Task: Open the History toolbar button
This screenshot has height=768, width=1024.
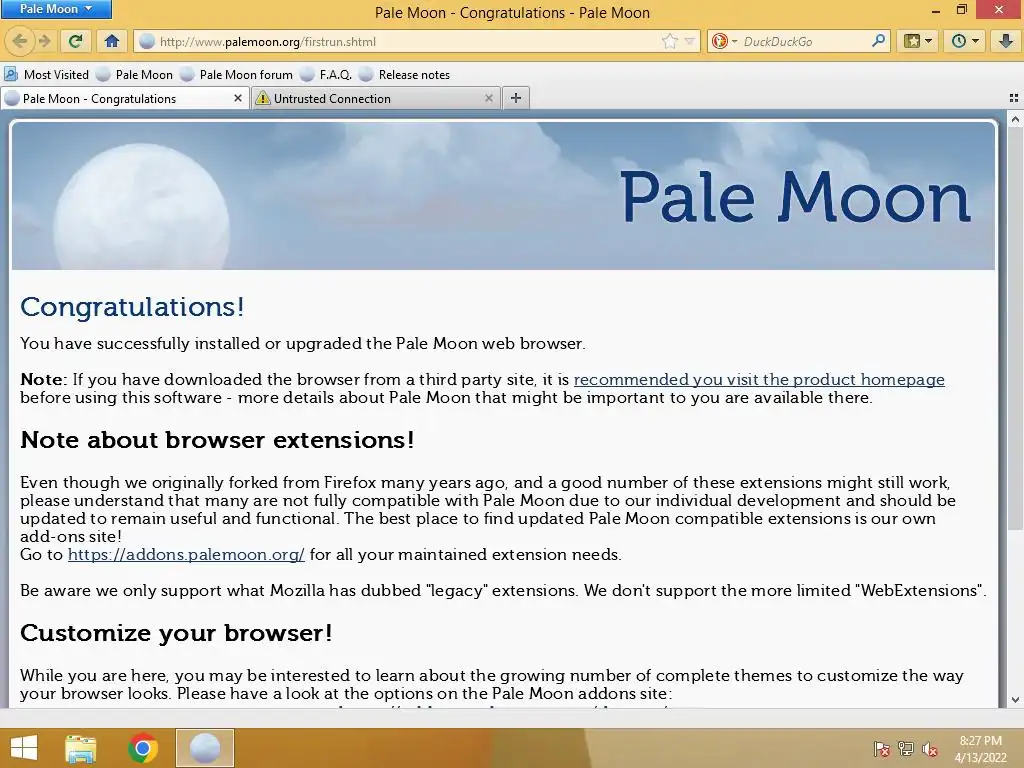Action: pos(965,41)
